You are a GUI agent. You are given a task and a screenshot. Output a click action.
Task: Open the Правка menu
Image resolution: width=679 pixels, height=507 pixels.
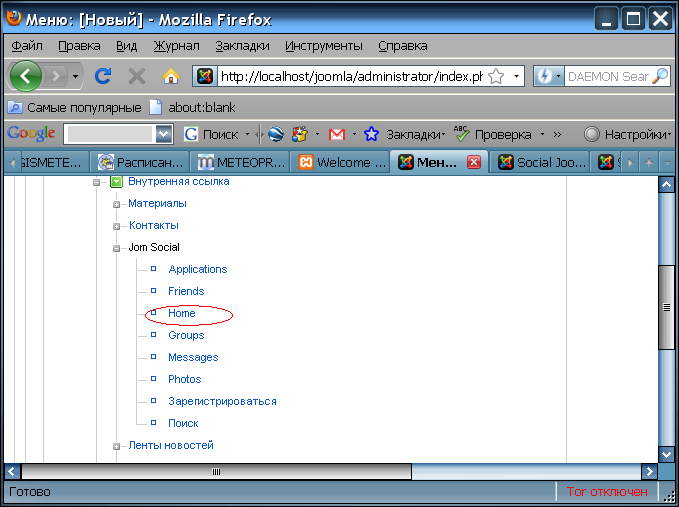[x=79, y=45]
